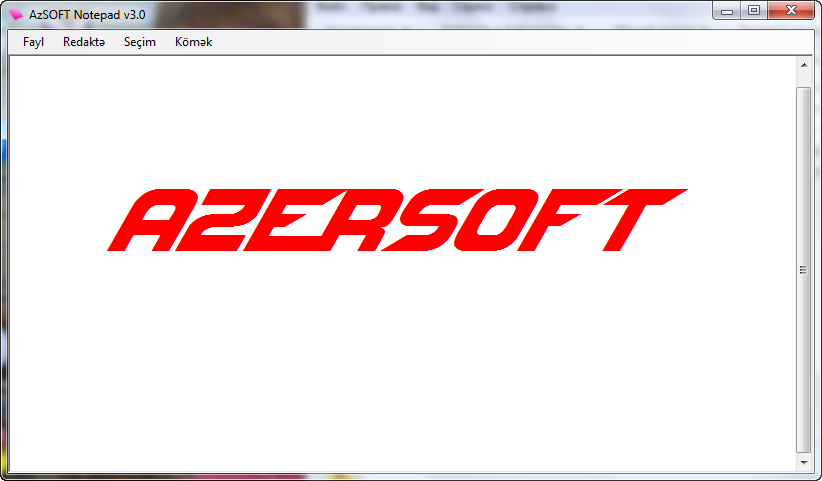This screenshot has height=481, width=822.
Task: Open the Redaktə menu
Action: pos(83,42)
